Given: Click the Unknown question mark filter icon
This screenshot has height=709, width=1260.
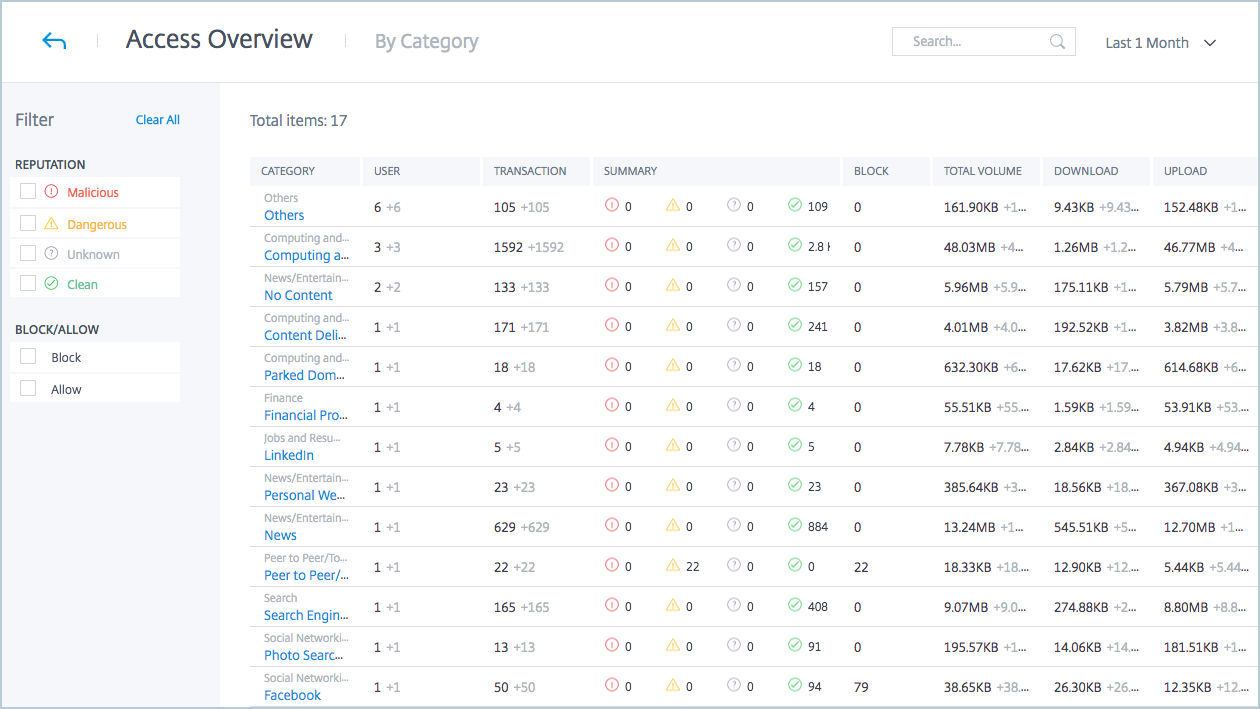Looking at the screenshot, I should coord(52,254).
